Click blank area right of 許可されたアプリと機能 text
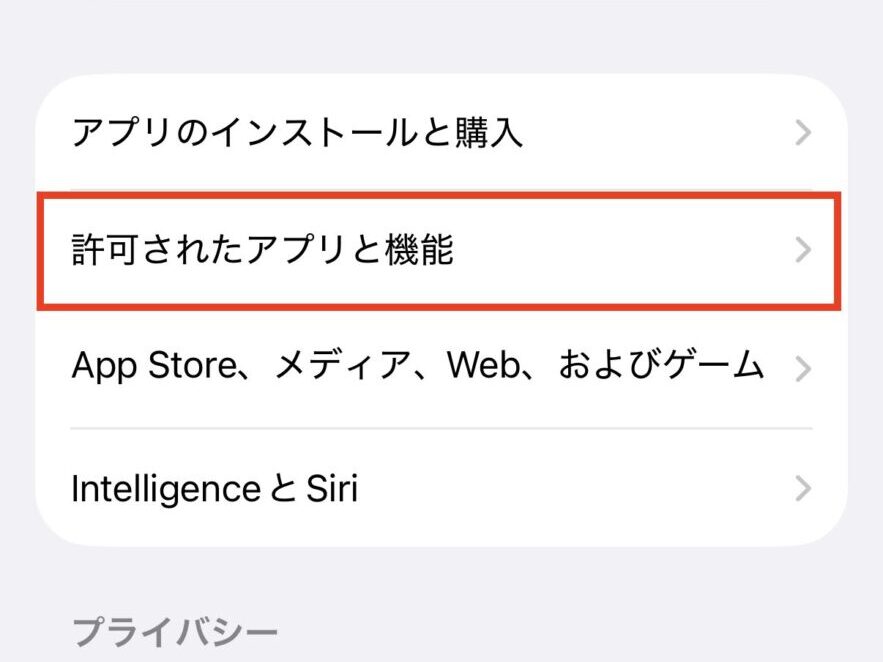883x662 pixels. coord(620,250)
